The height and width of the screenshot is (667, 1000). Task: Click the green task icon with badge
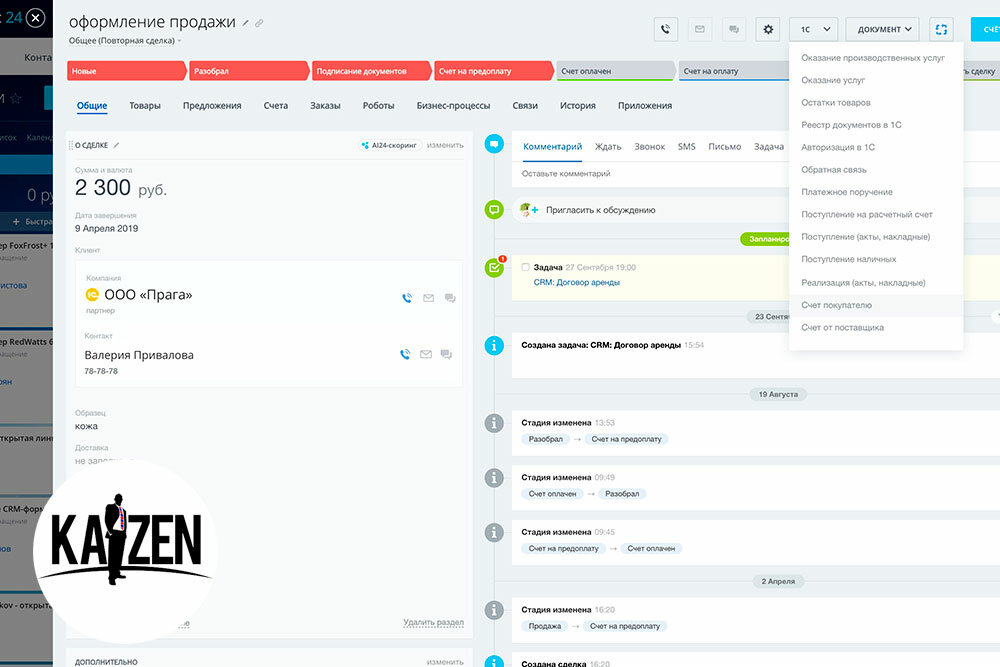(494, 267)
